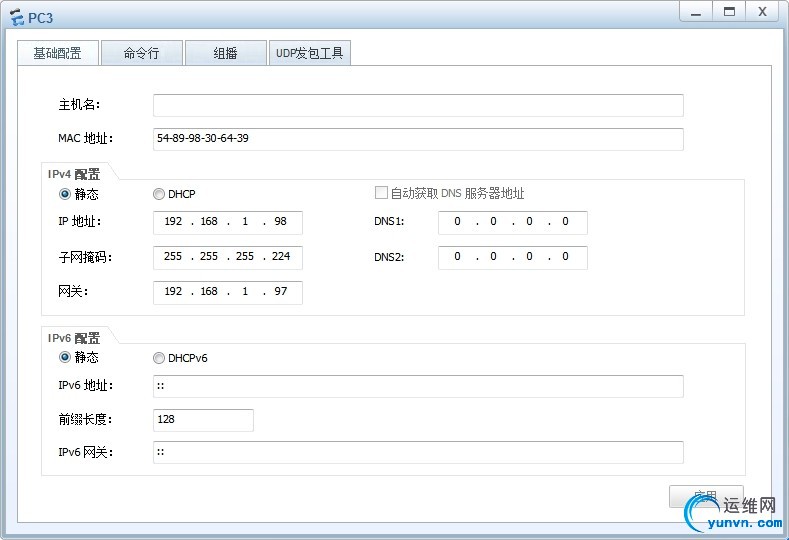
Task: Select IPv4 静态 radio button
Action: pyautogui.click(x=65, y=194)
